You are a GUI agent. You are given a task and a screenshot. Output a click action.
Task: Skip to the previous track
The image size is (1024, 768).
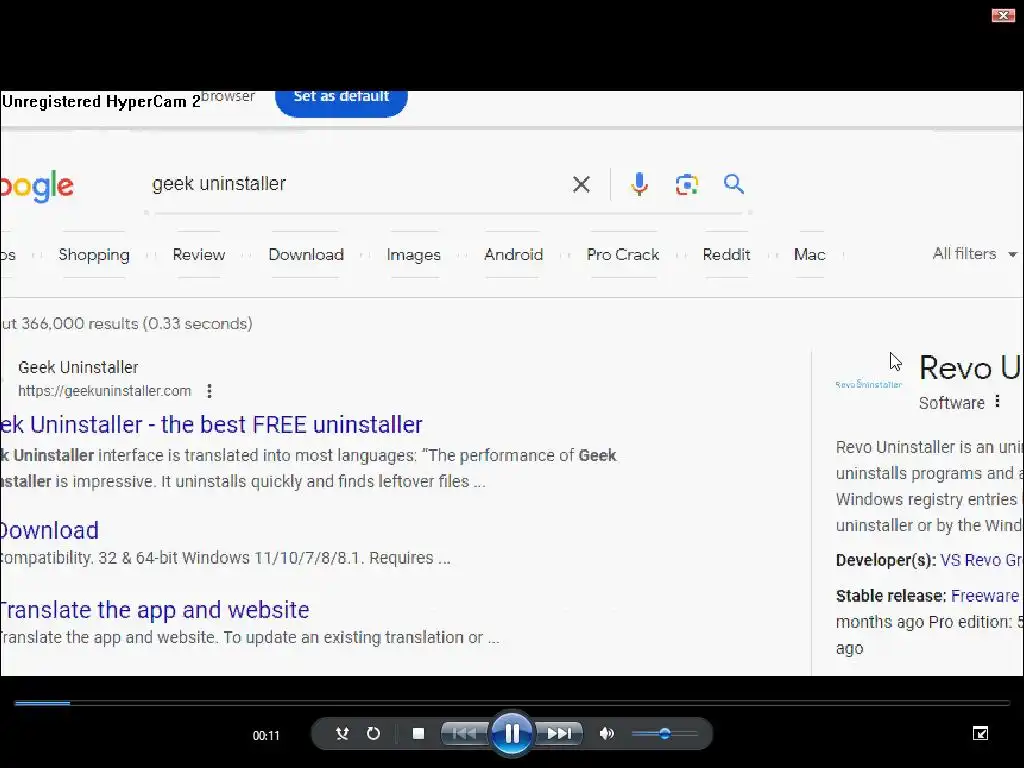click(464, 733)
